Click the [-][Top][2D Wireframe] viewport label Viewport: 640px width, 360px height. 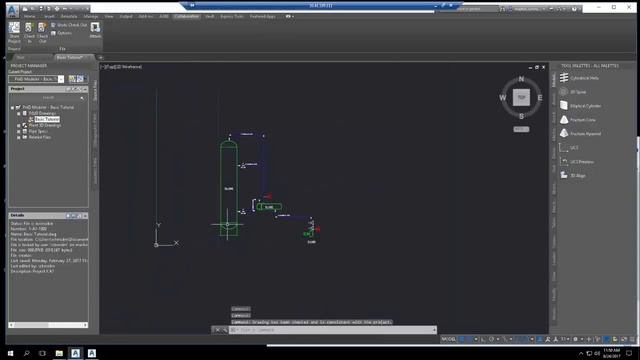point(121,67)
